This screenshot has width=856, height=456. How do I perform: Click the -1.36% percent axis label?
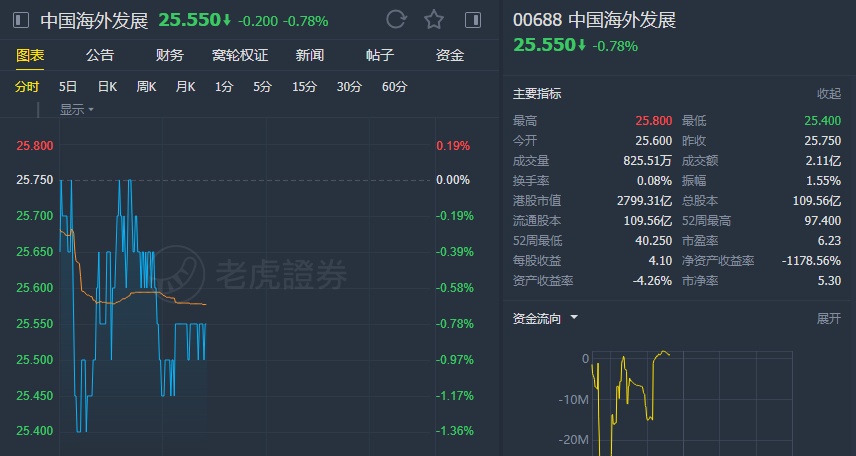(454, 431)
